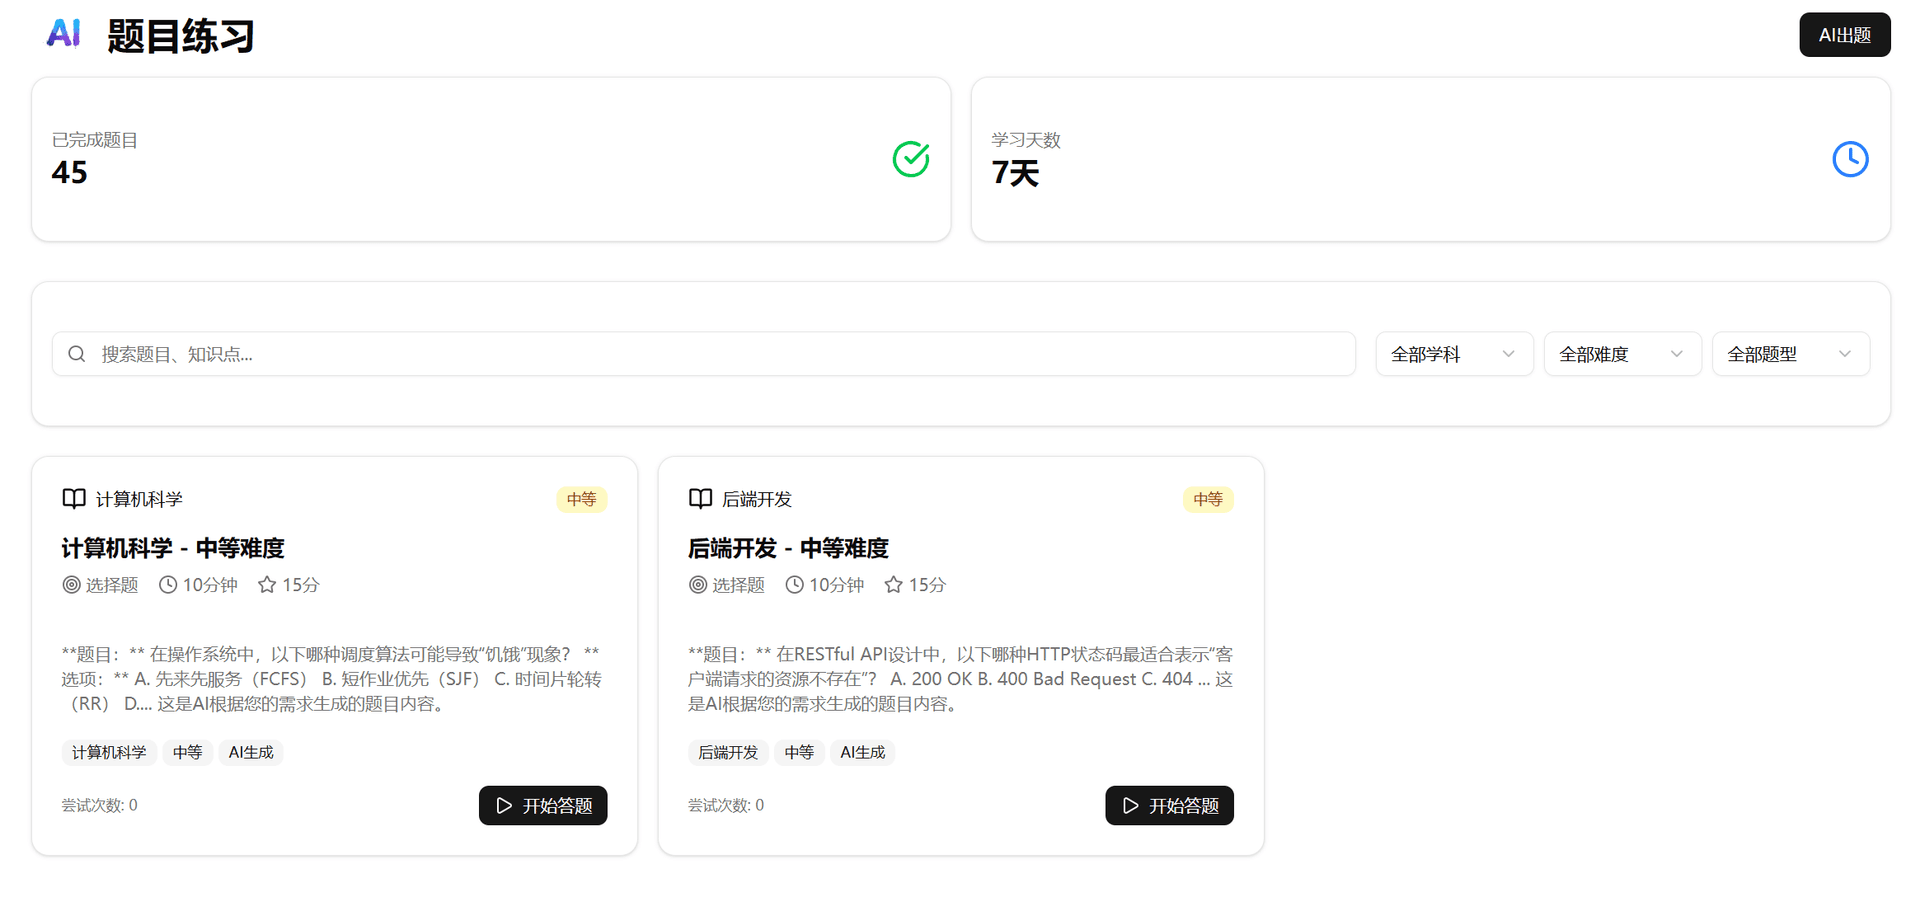Select the AI生成 tag on 计算机科学 card
This screenshot has height=921, width=1920.
[x=251, y=752]
